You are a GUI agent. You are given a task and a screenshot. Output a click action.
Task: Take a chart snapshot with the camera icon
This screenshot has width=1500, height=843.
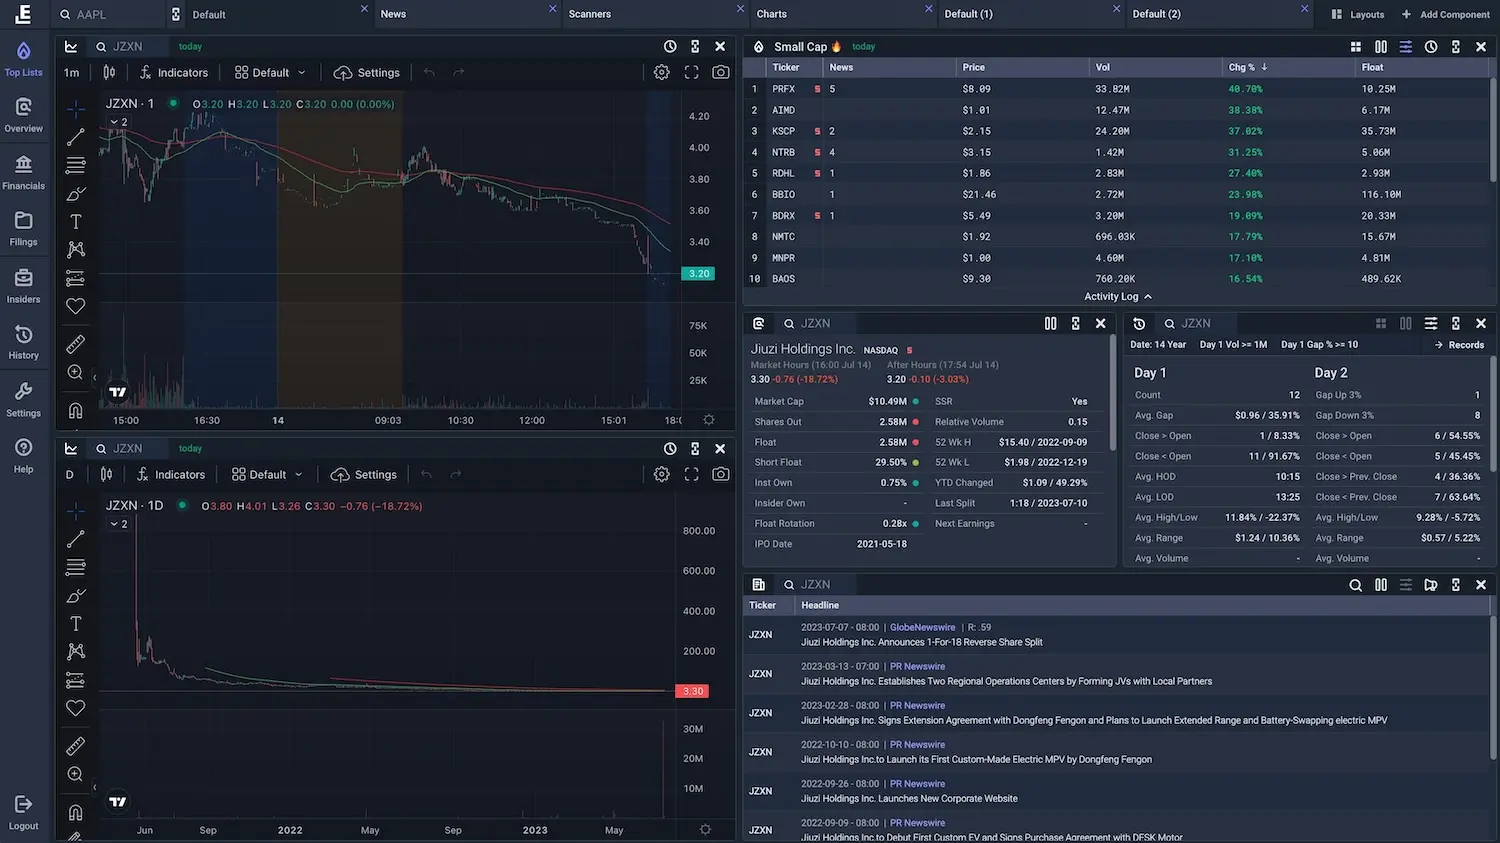click(x=720, y=72)
